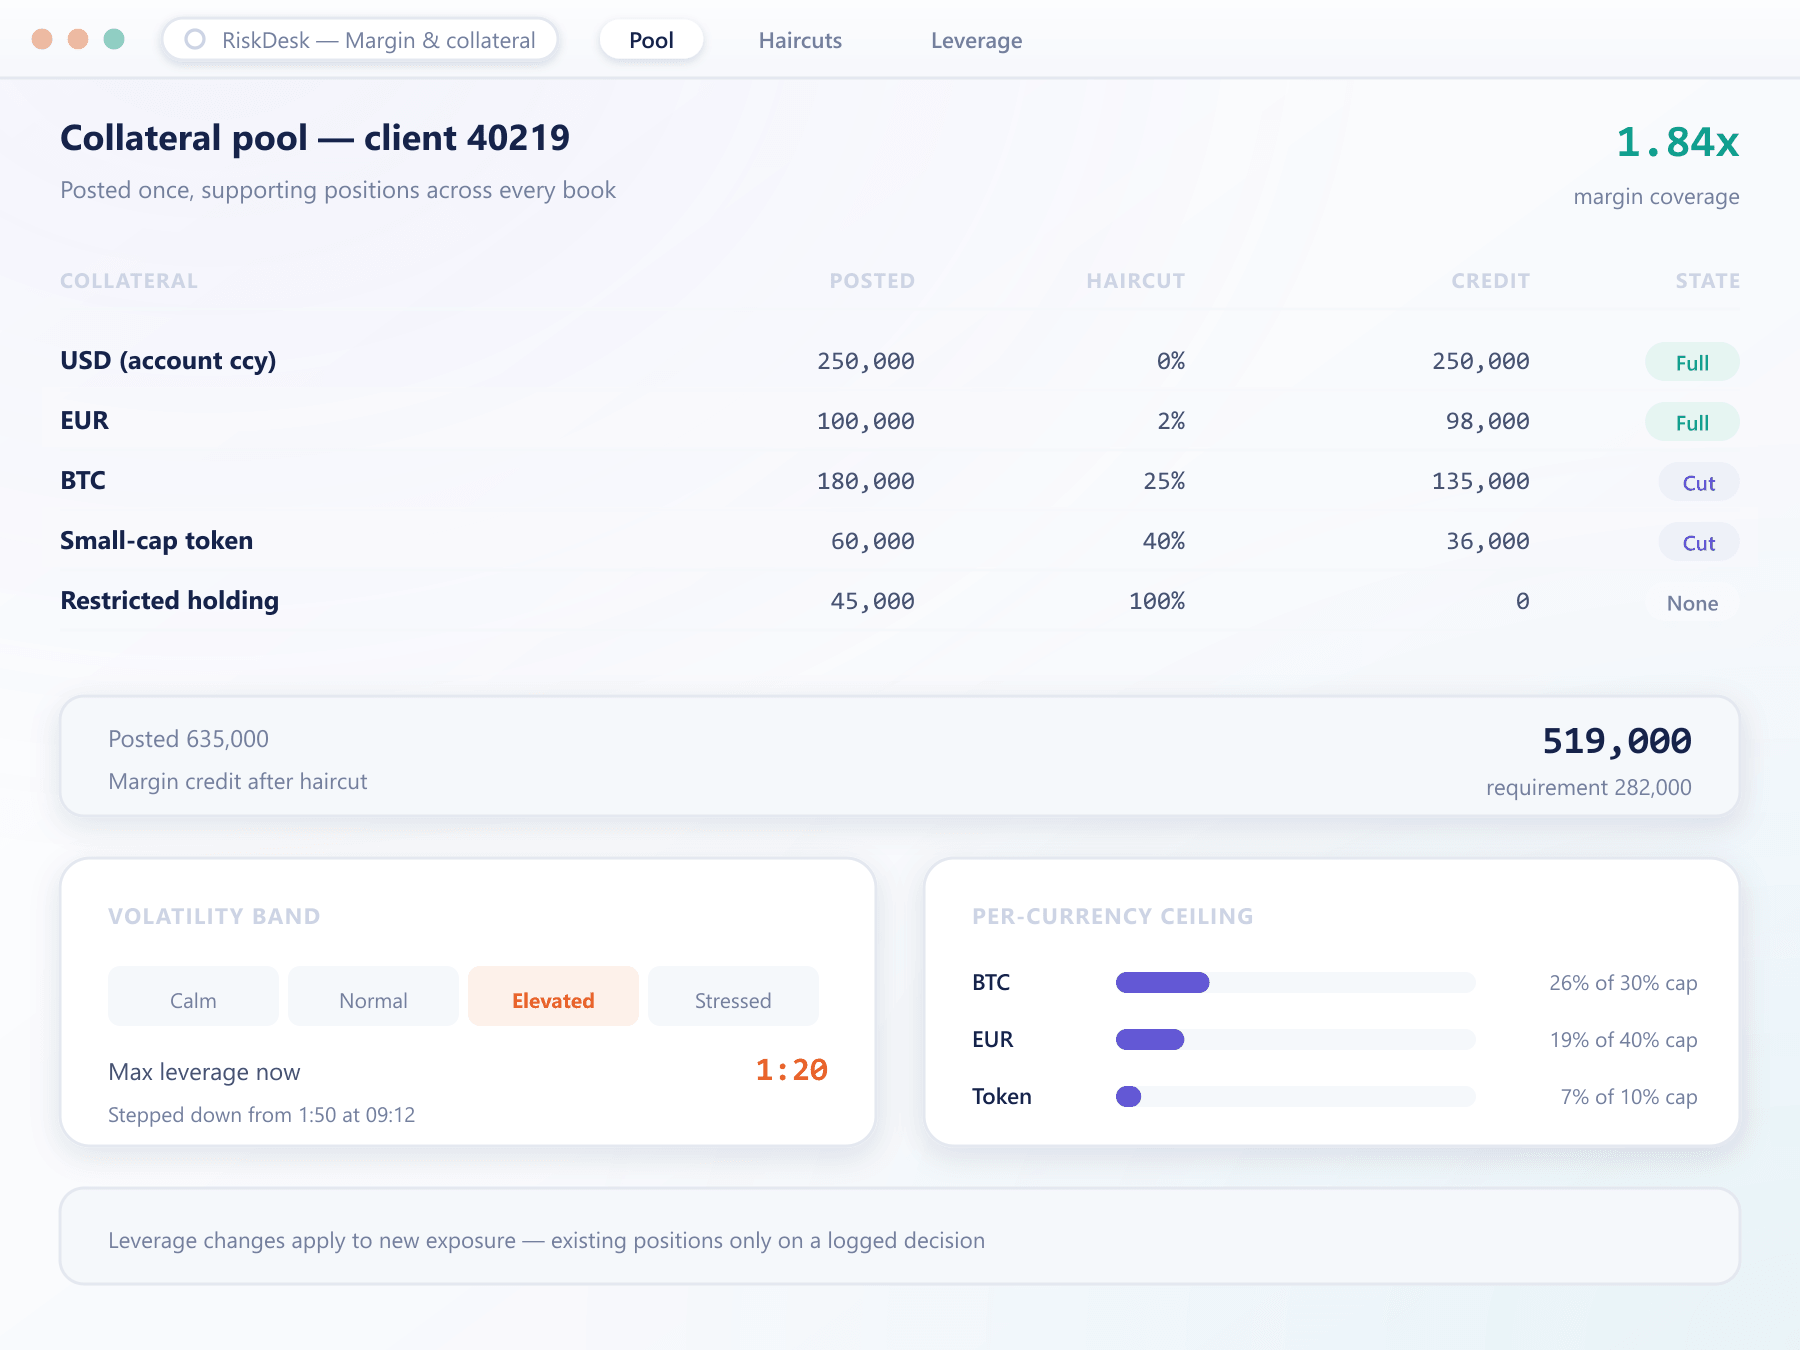Click the 26% of 30% cap label
Screen dimensions: 1800x1350
(1623, 983)
